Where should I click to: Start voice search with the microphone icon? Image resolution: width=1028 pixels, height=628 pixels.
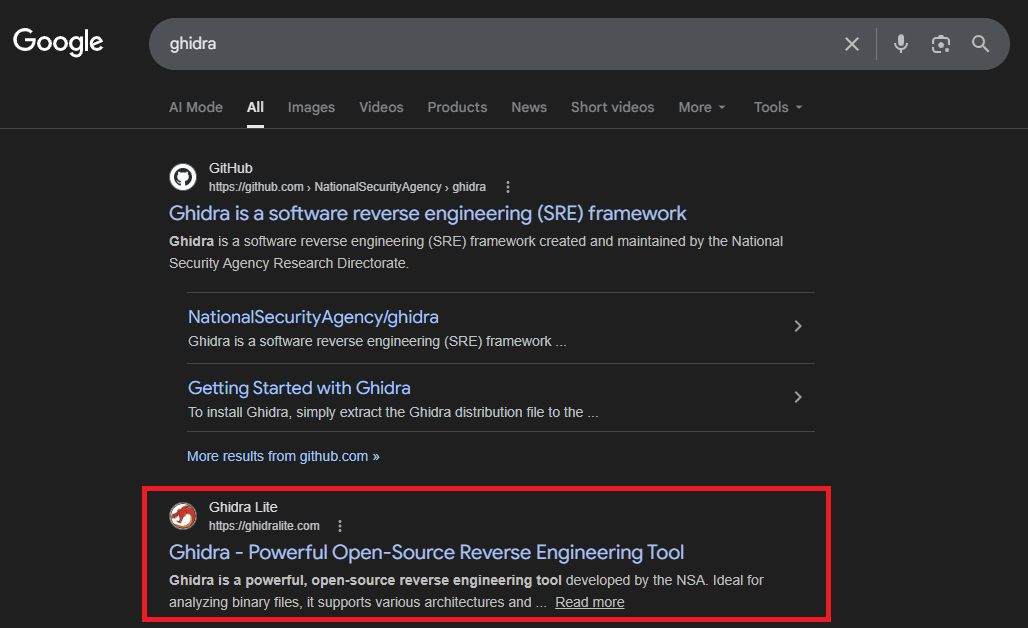click(901, 44)
